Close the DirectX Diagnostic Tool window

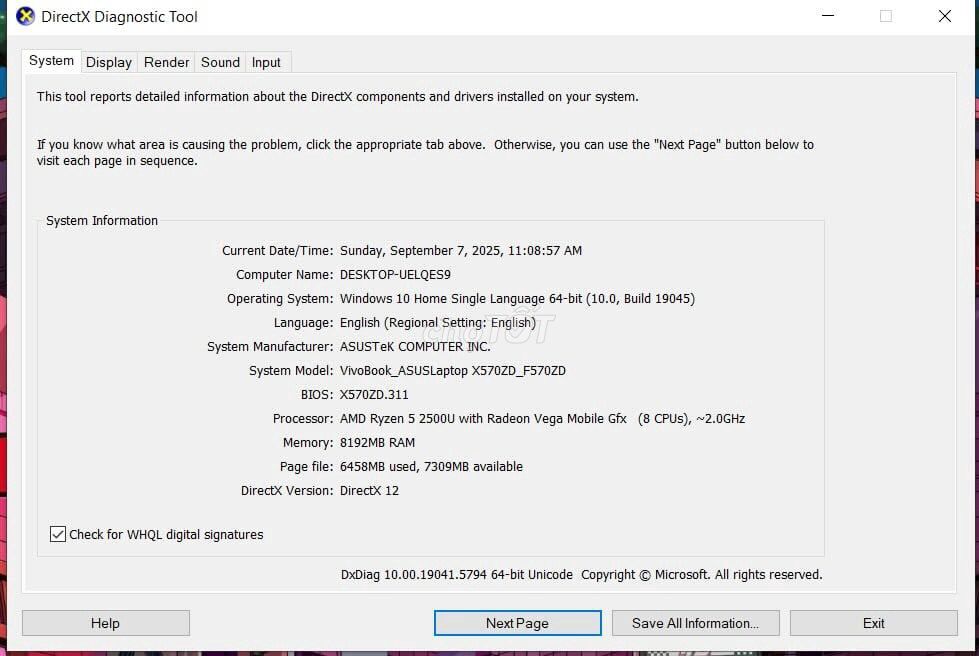tap(944, 16)
